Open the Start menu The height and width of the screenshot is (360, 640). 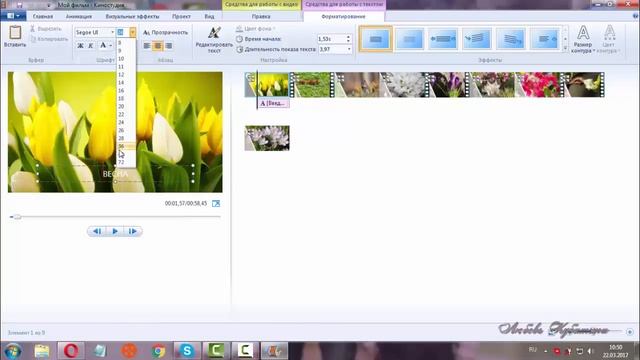(x=13, y=351)
